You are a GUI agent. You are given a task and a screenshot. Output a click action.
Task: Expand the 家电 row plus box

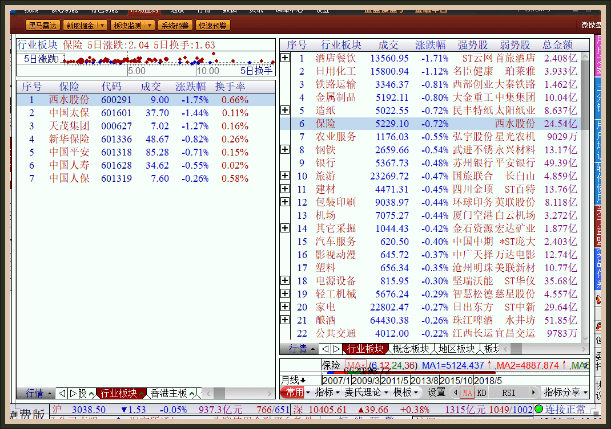tap(285, 307)
